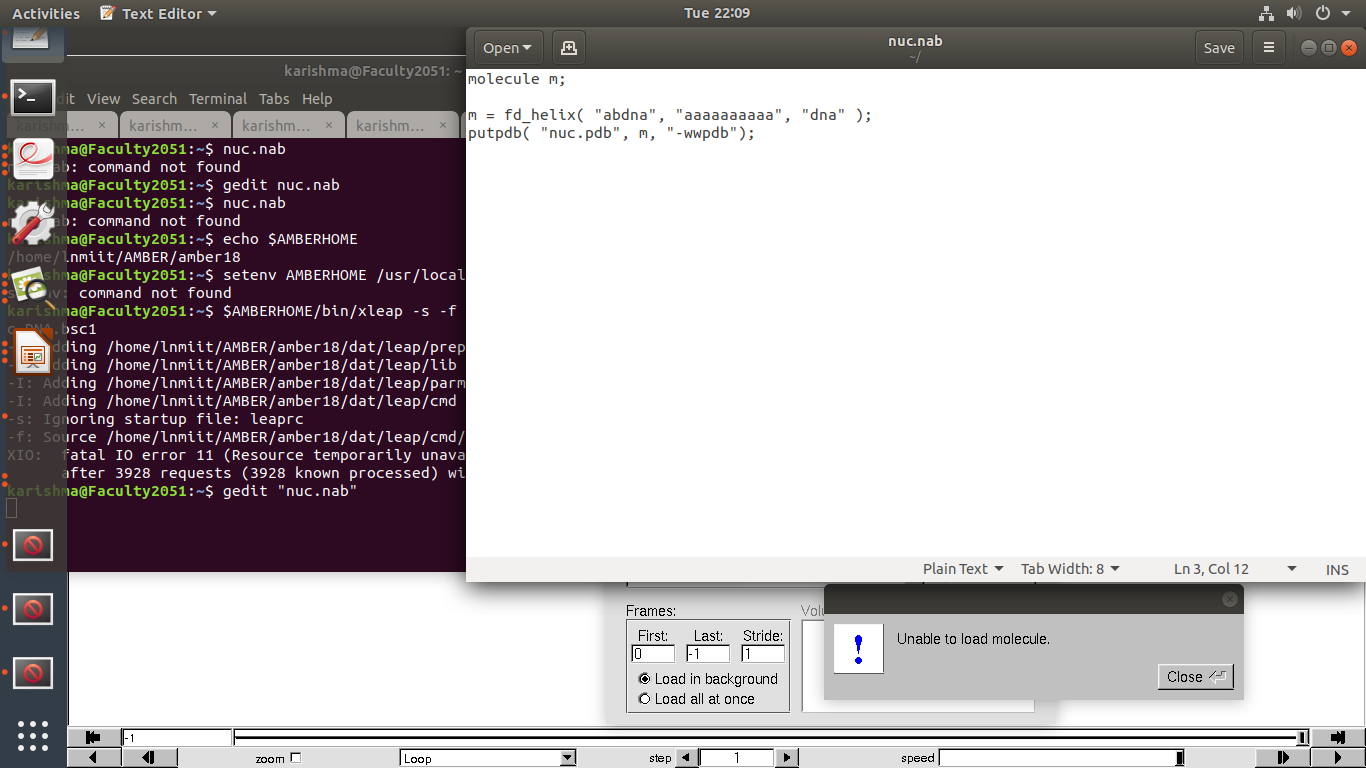Screen dimensions: 1366x768
Task: Open the Search menu in the terminal
Action: point(154,99)
